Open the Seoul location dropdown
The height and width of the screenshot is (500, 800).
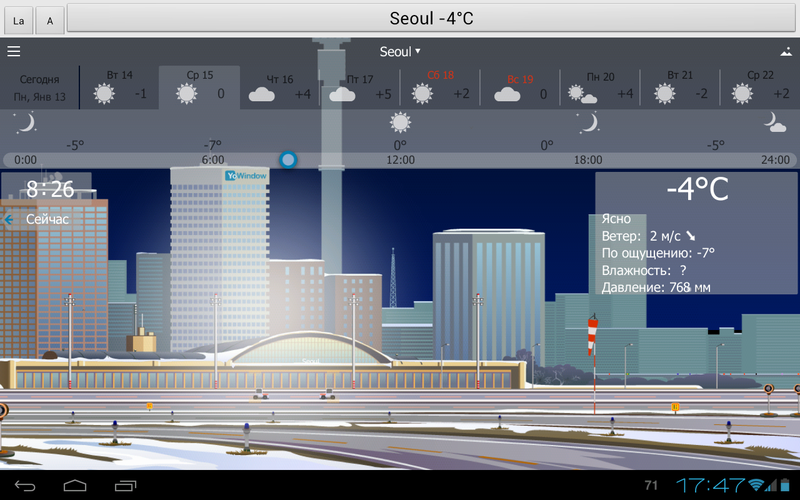[x=399, y=52]
